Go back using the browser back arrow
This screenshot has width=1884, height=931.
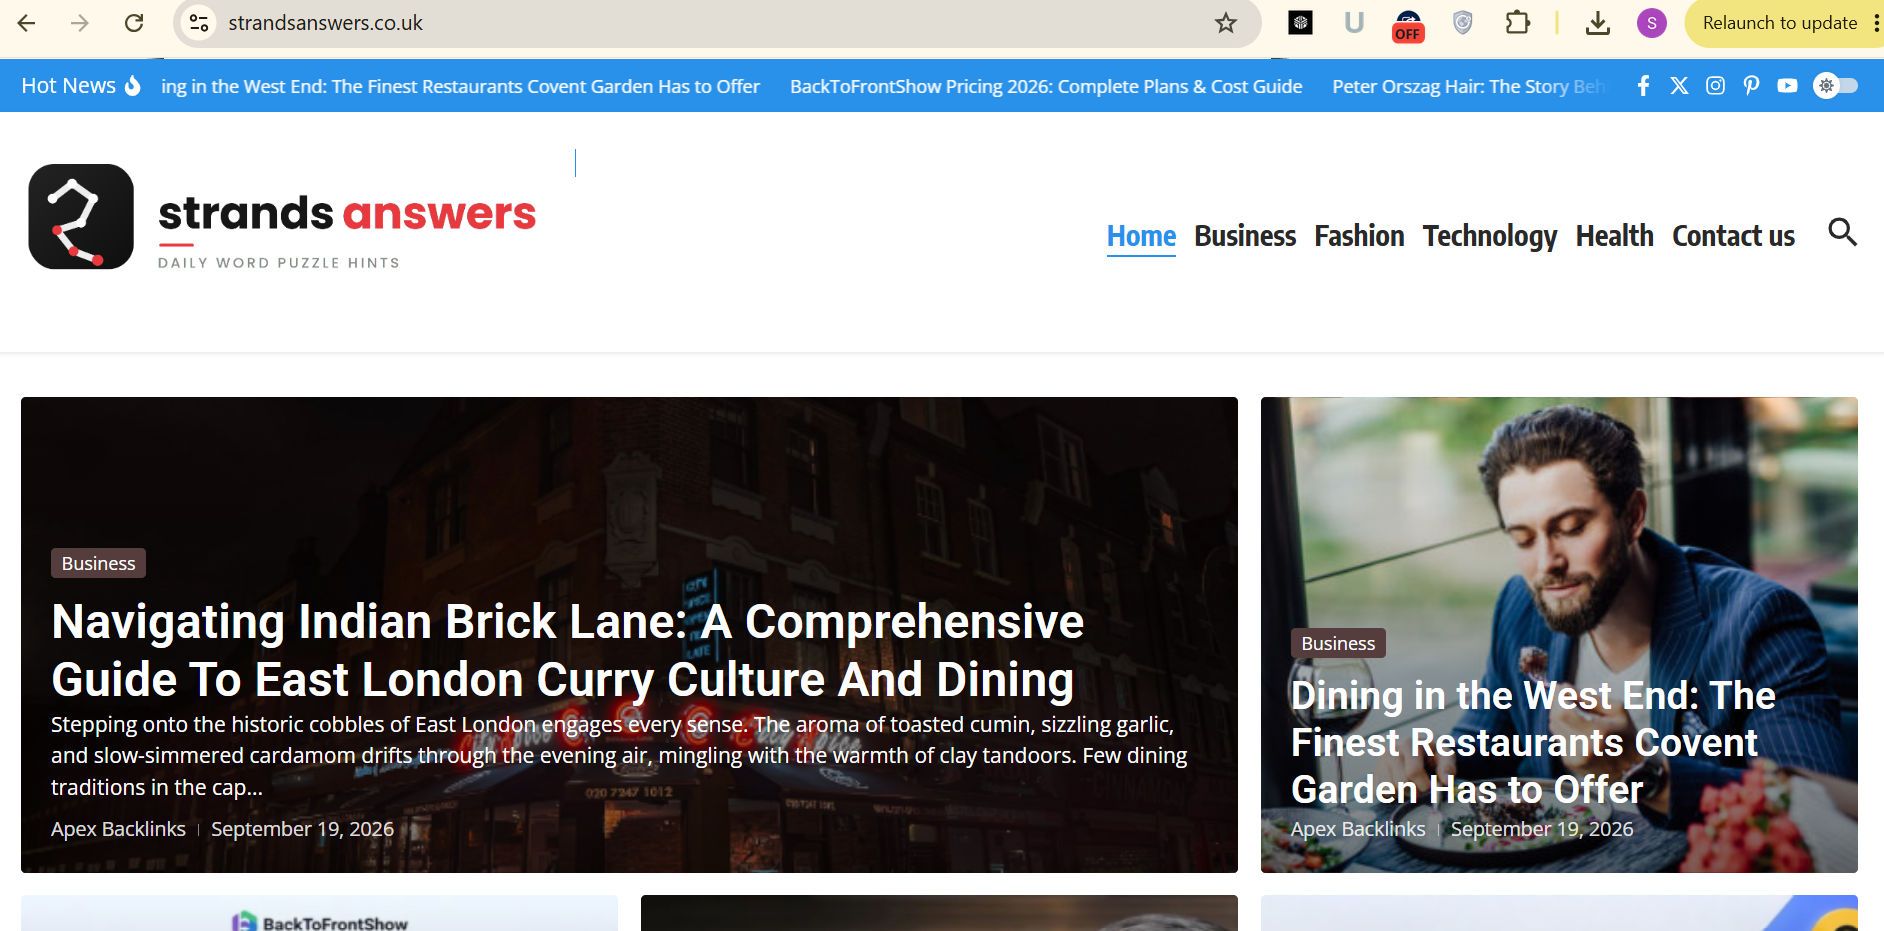click(27, 23)
